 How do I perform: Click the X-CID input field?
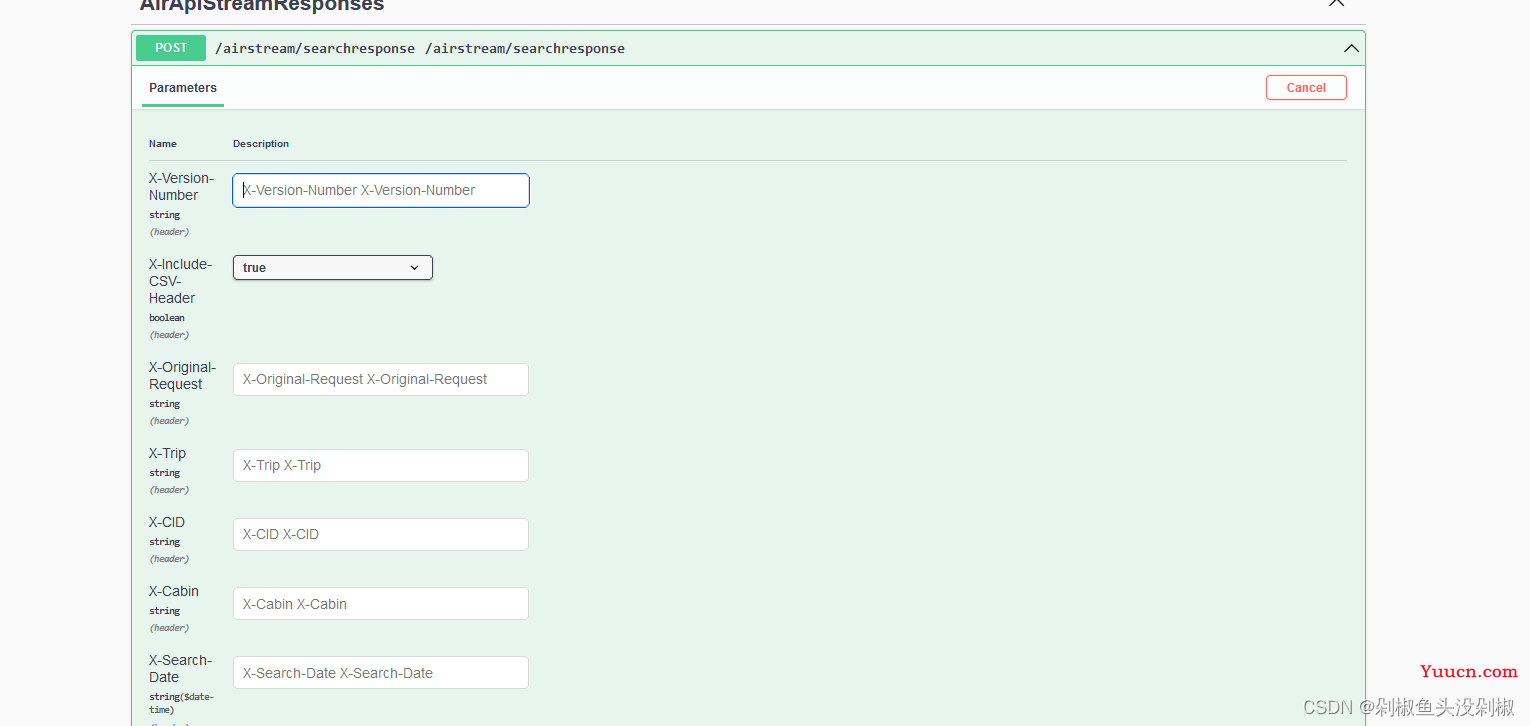coord(381,534)
